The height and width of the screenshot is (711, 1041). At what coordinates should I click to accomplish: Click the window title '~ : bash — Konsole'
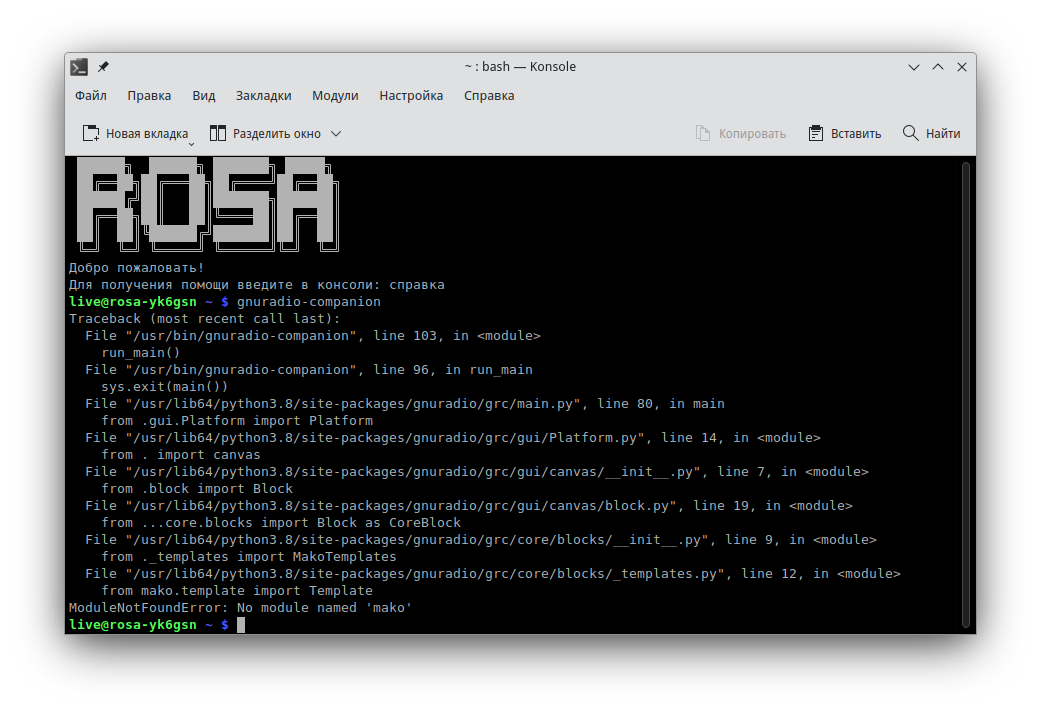tap(520, 67)
